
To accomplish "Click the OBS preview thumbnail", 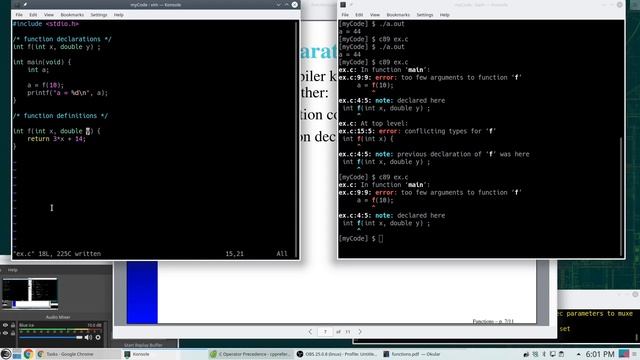I will click(30, 293).
